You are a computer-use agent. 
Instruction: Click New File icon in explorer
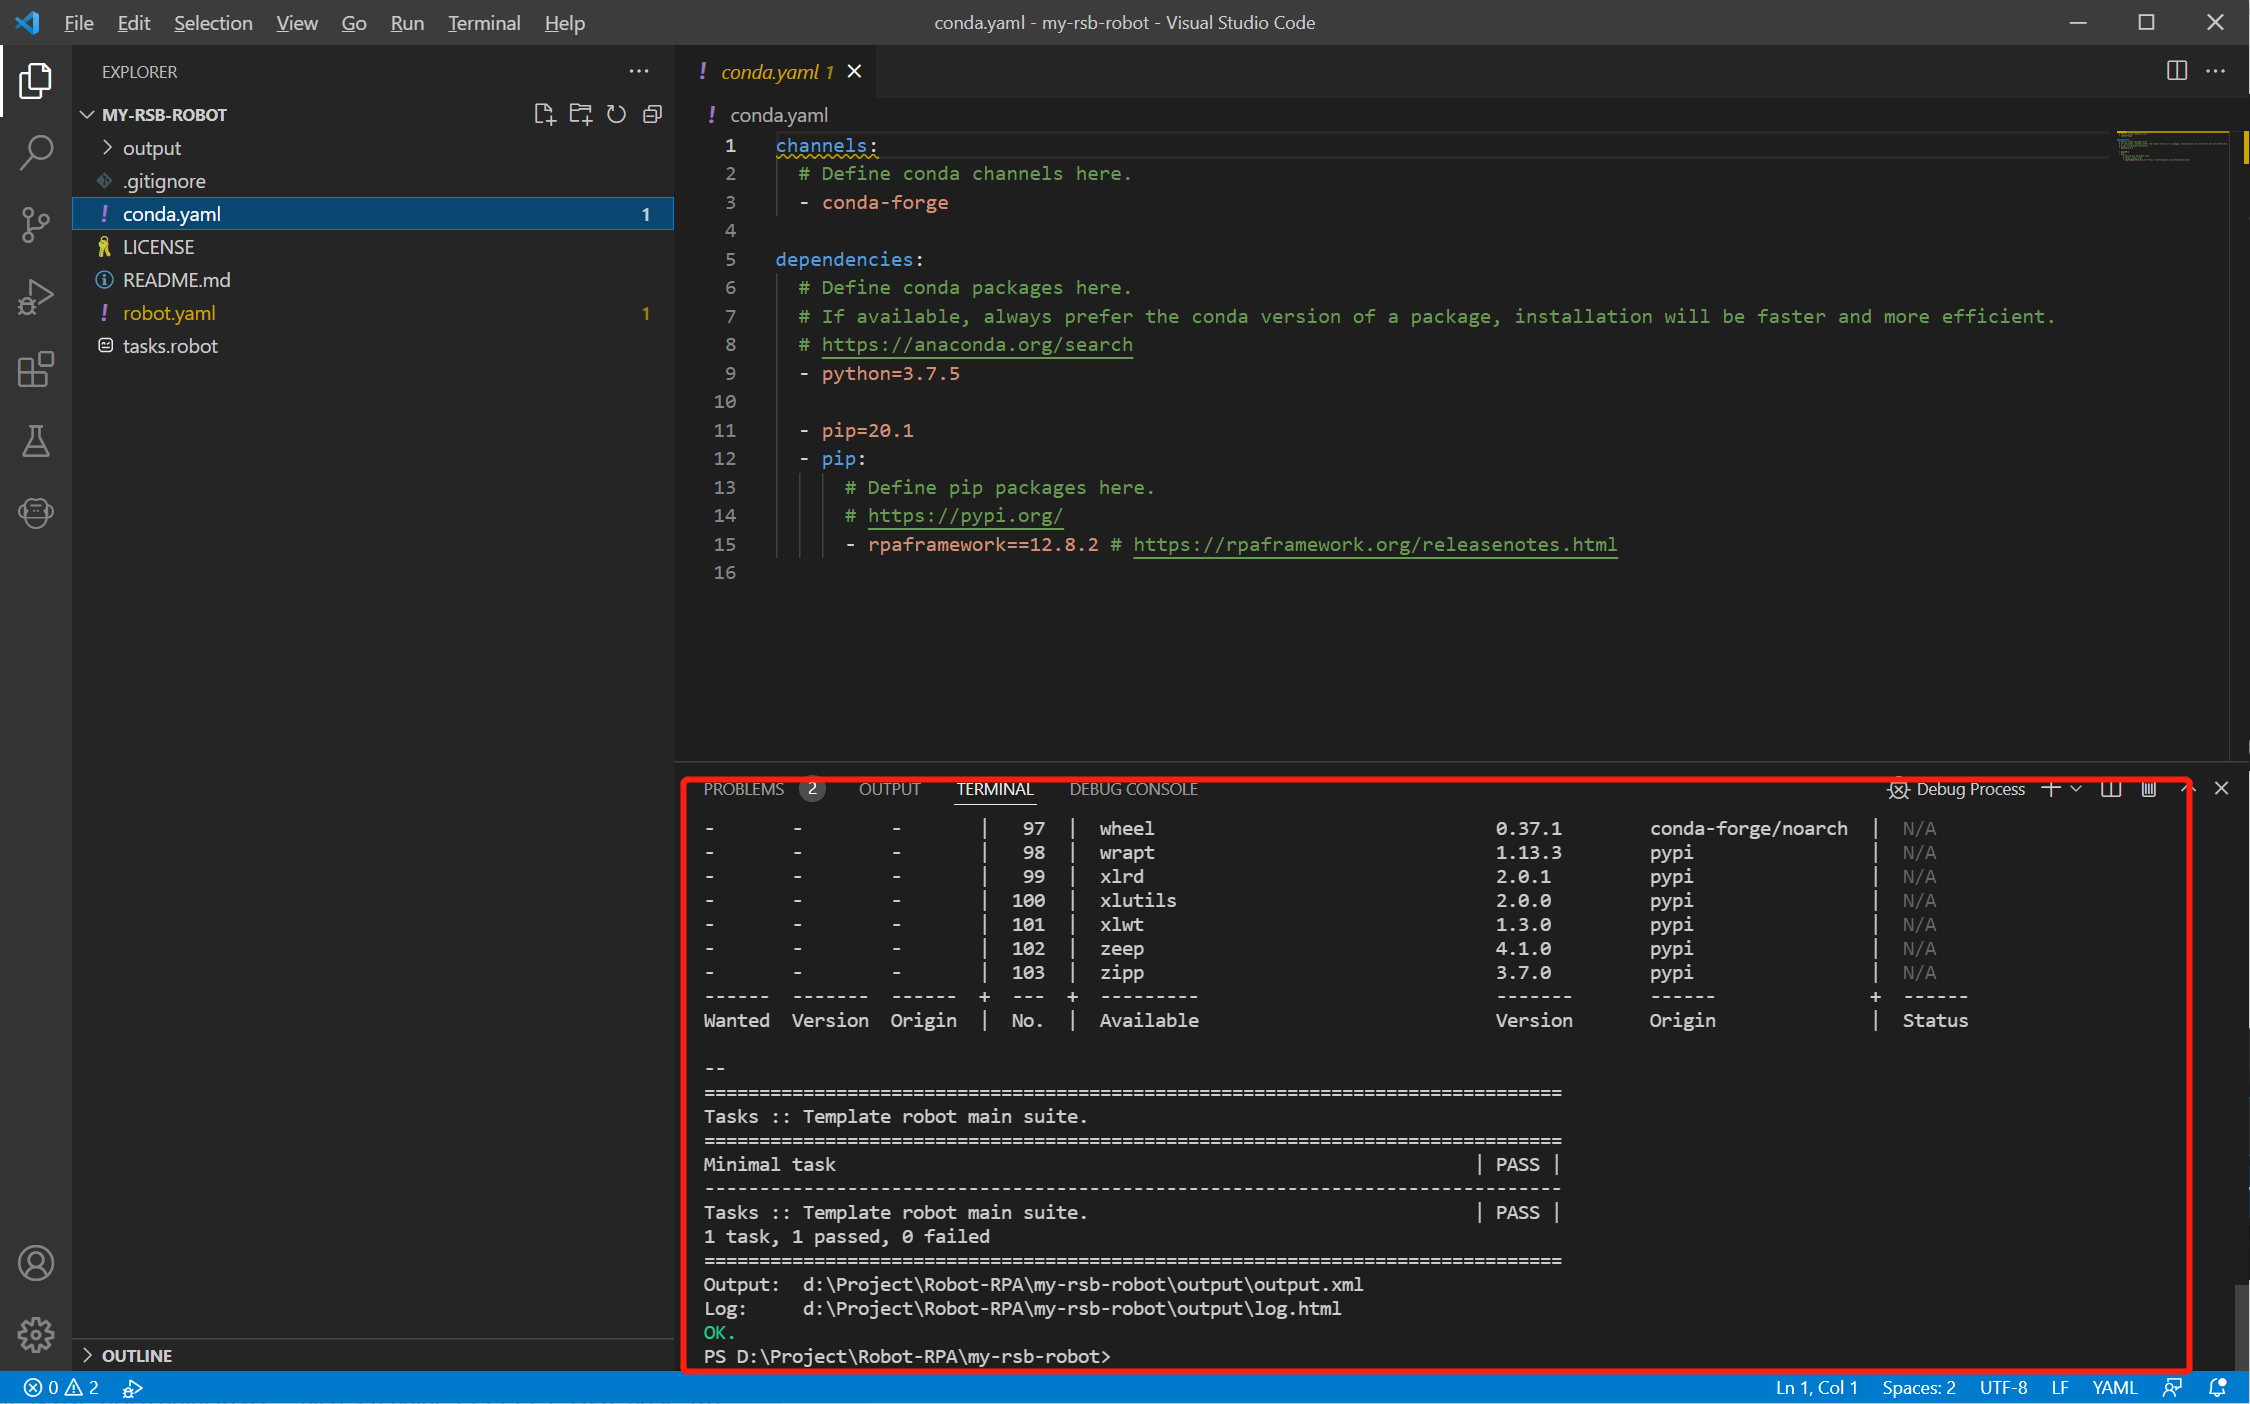click(544, 114)
